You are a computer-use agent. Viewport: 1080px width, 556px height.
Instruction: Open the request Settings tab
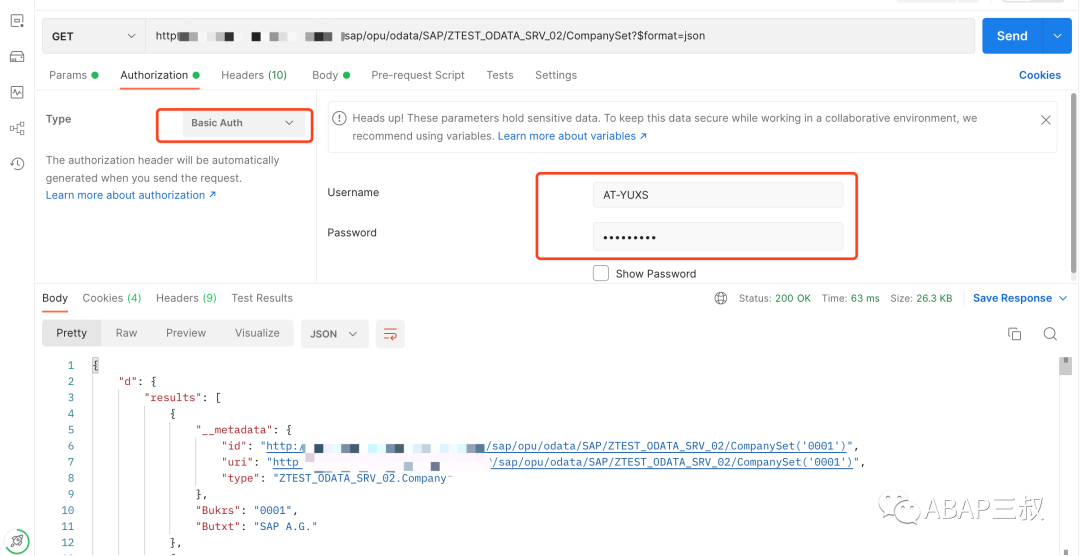tap(556, 75)
